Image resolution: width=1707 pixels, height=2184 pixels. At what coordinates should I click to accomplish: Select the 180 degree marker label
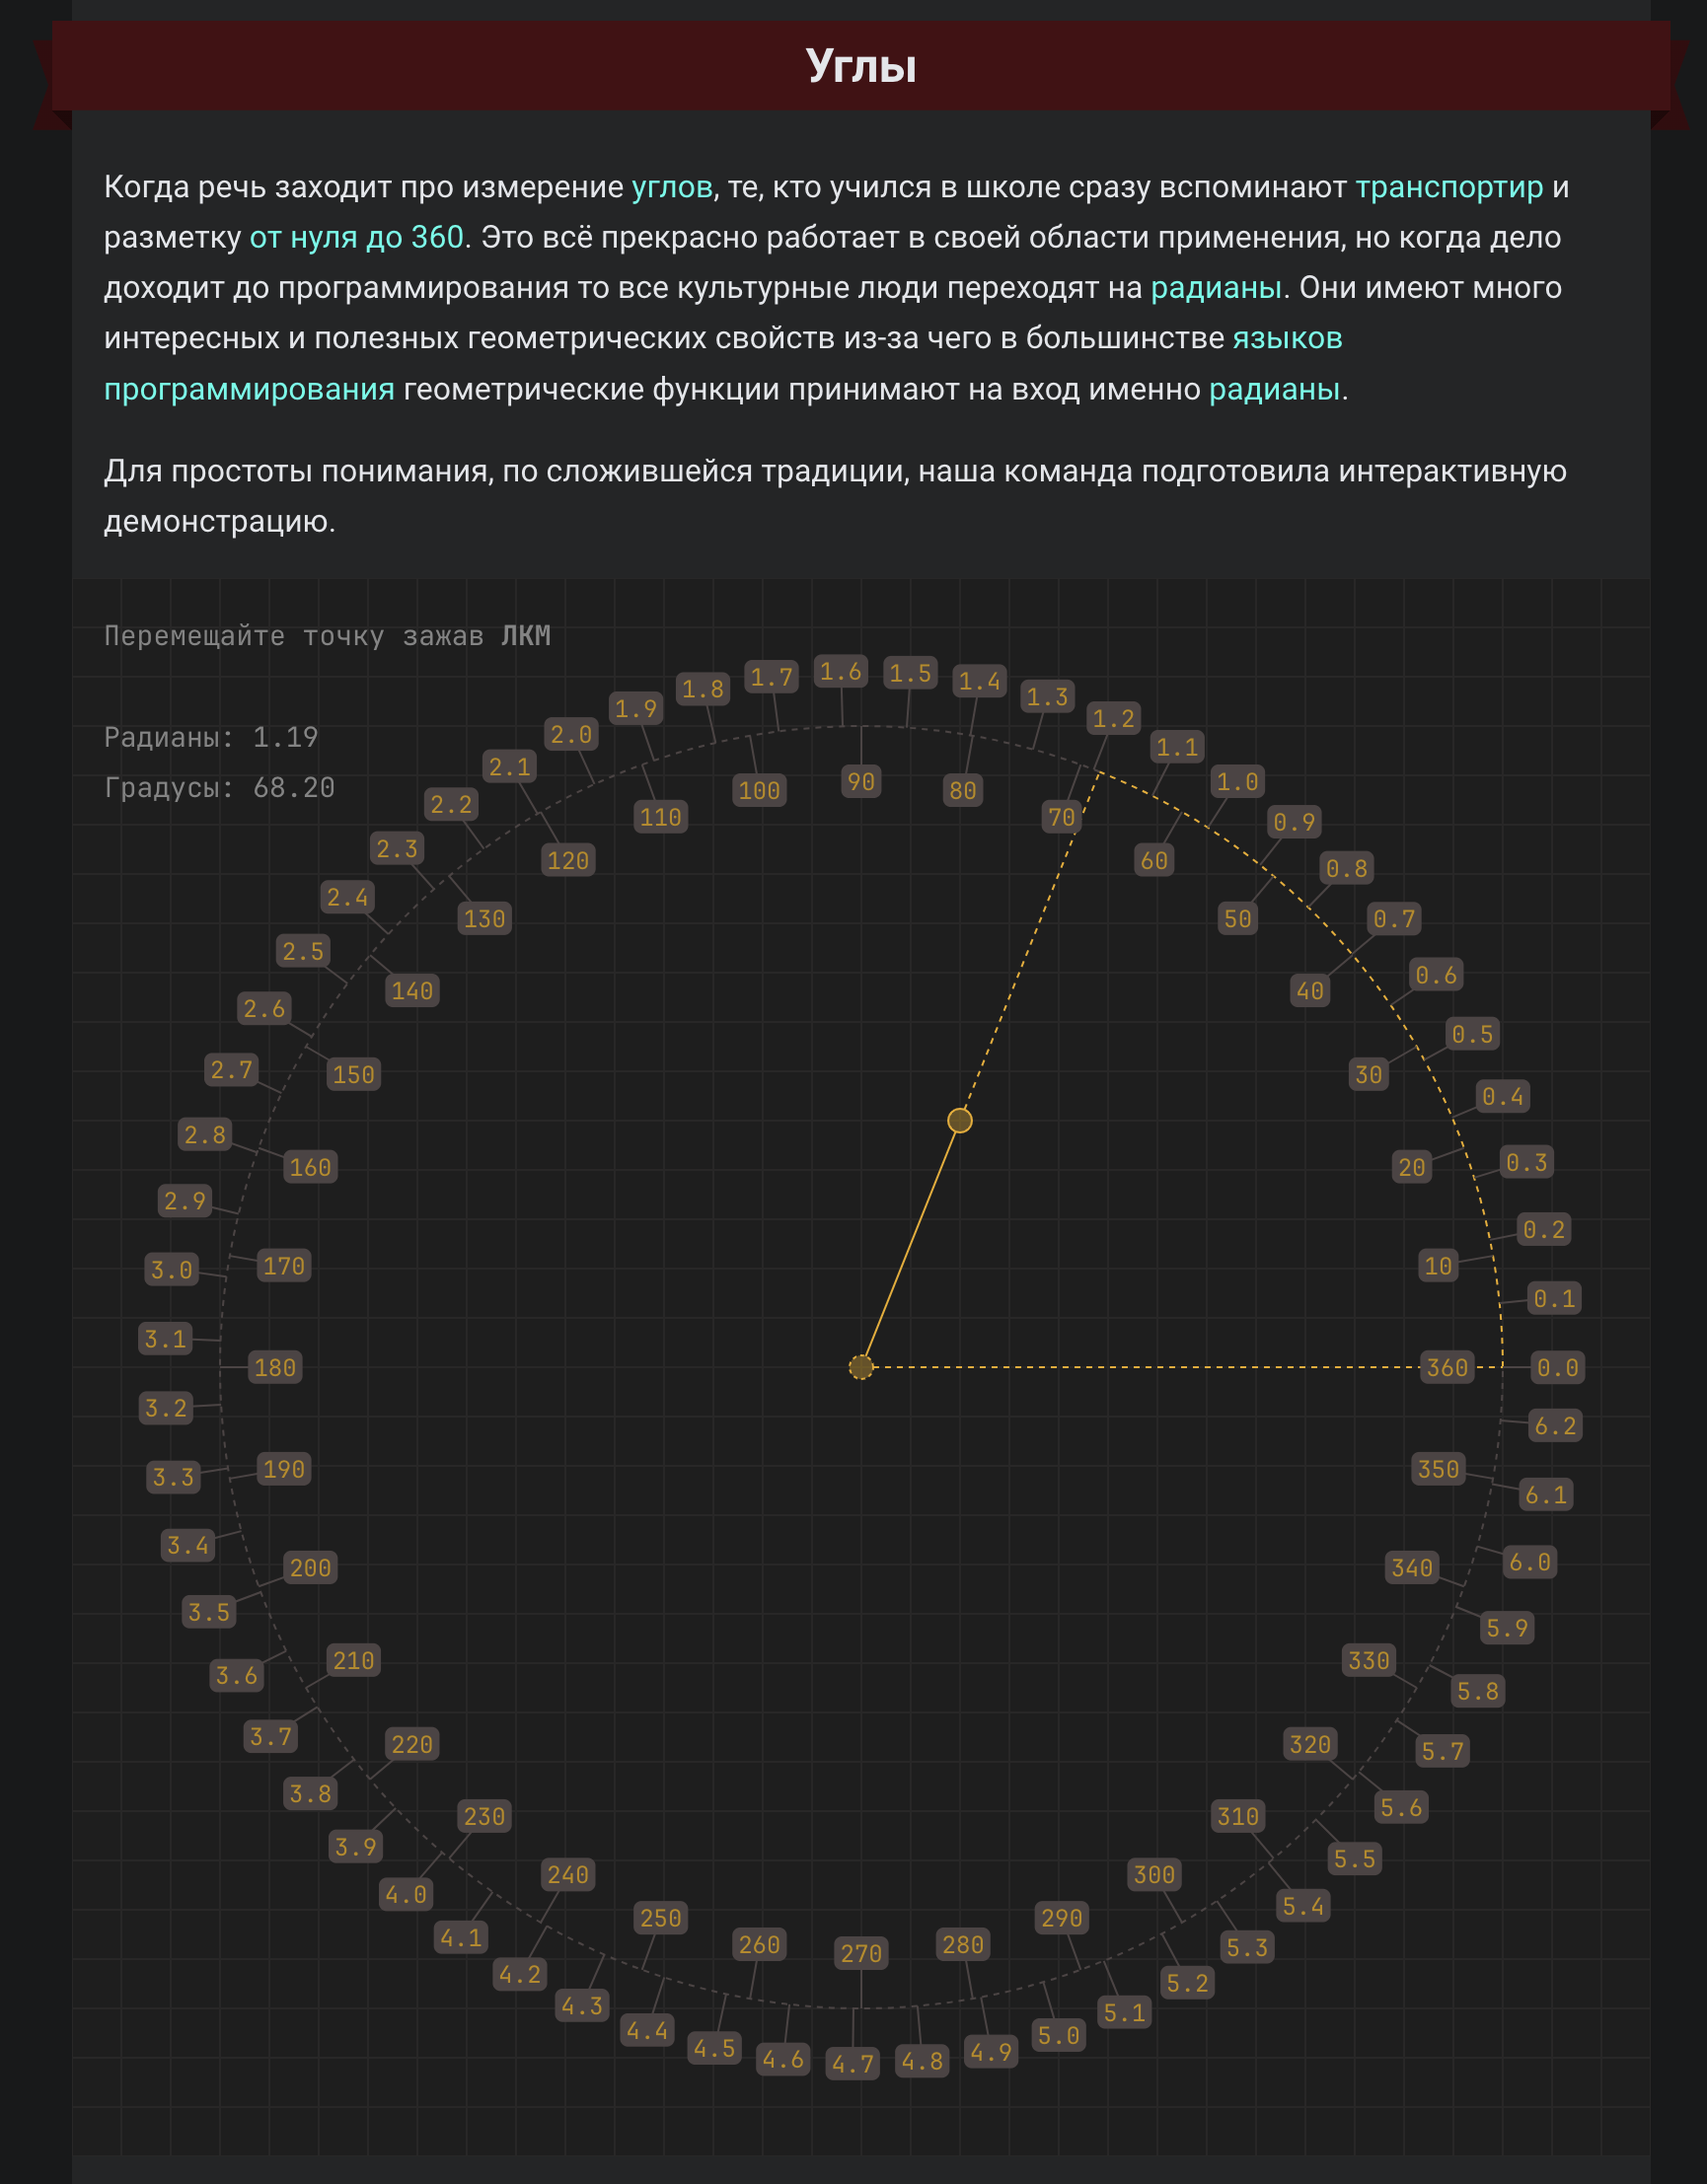point(275,1367)
